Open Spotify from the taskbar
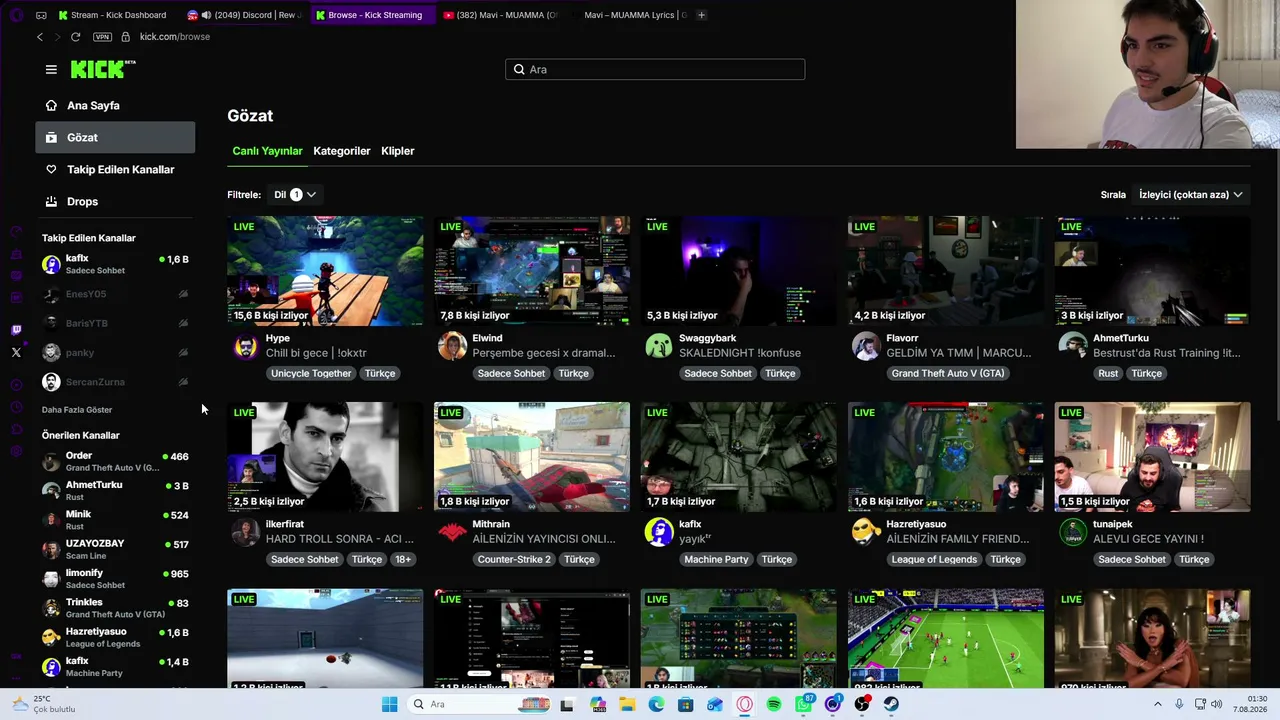This screenshot has width=1280, height=720. tap(774, 704)
